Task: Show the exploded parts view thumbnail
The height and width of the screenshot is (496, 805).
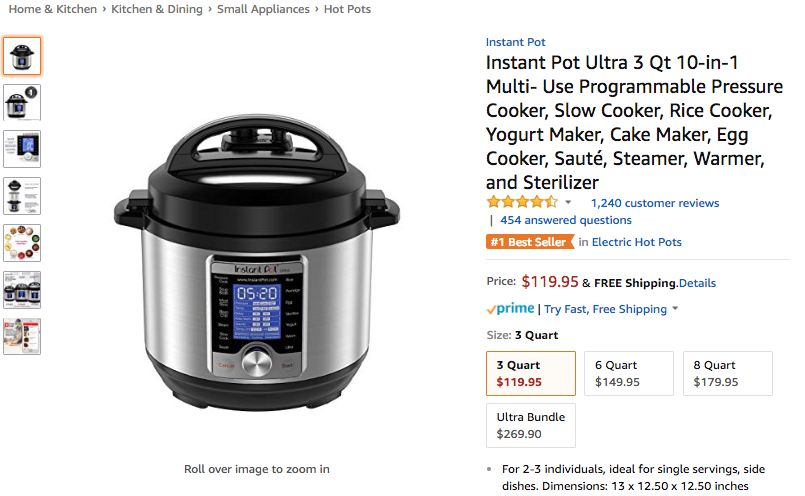Action: tap(22, 196)
